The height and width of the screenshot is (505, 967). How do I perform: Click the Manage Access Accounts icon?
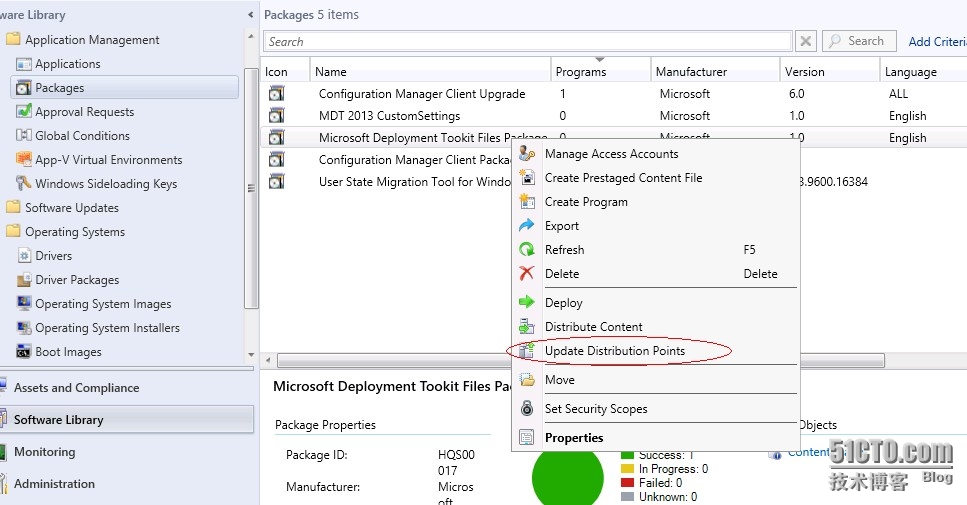(527, 154)
